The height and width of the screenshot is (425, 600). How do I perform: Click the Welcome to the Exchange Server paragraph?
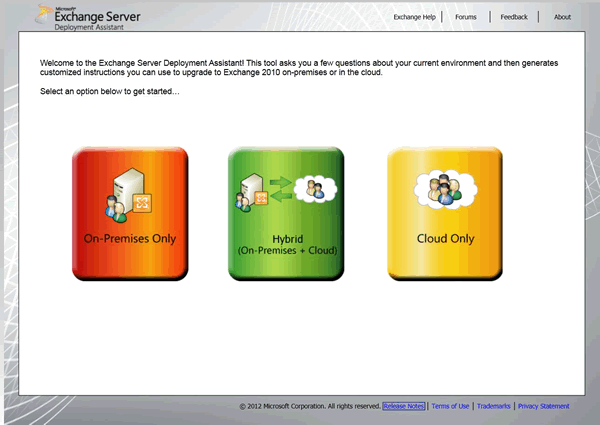[x=299, y=68]
